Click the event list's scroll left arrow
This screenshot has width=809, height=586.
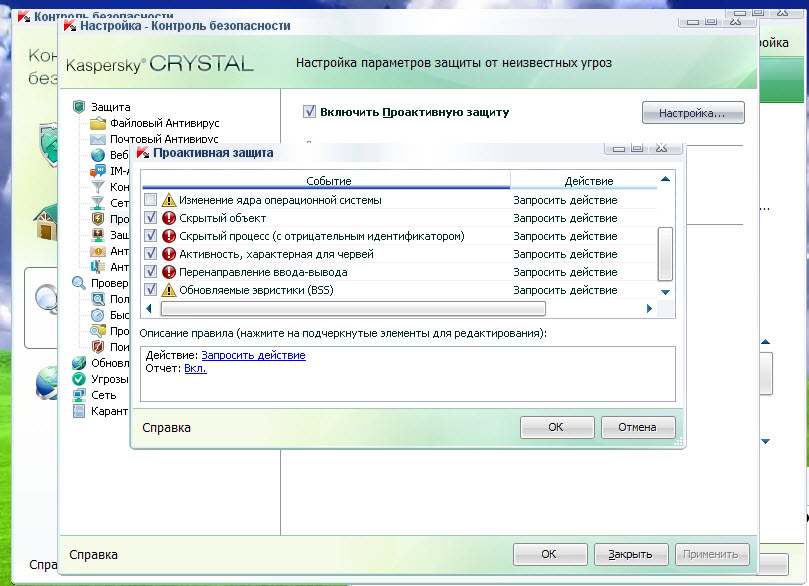[x=149, y=308]
